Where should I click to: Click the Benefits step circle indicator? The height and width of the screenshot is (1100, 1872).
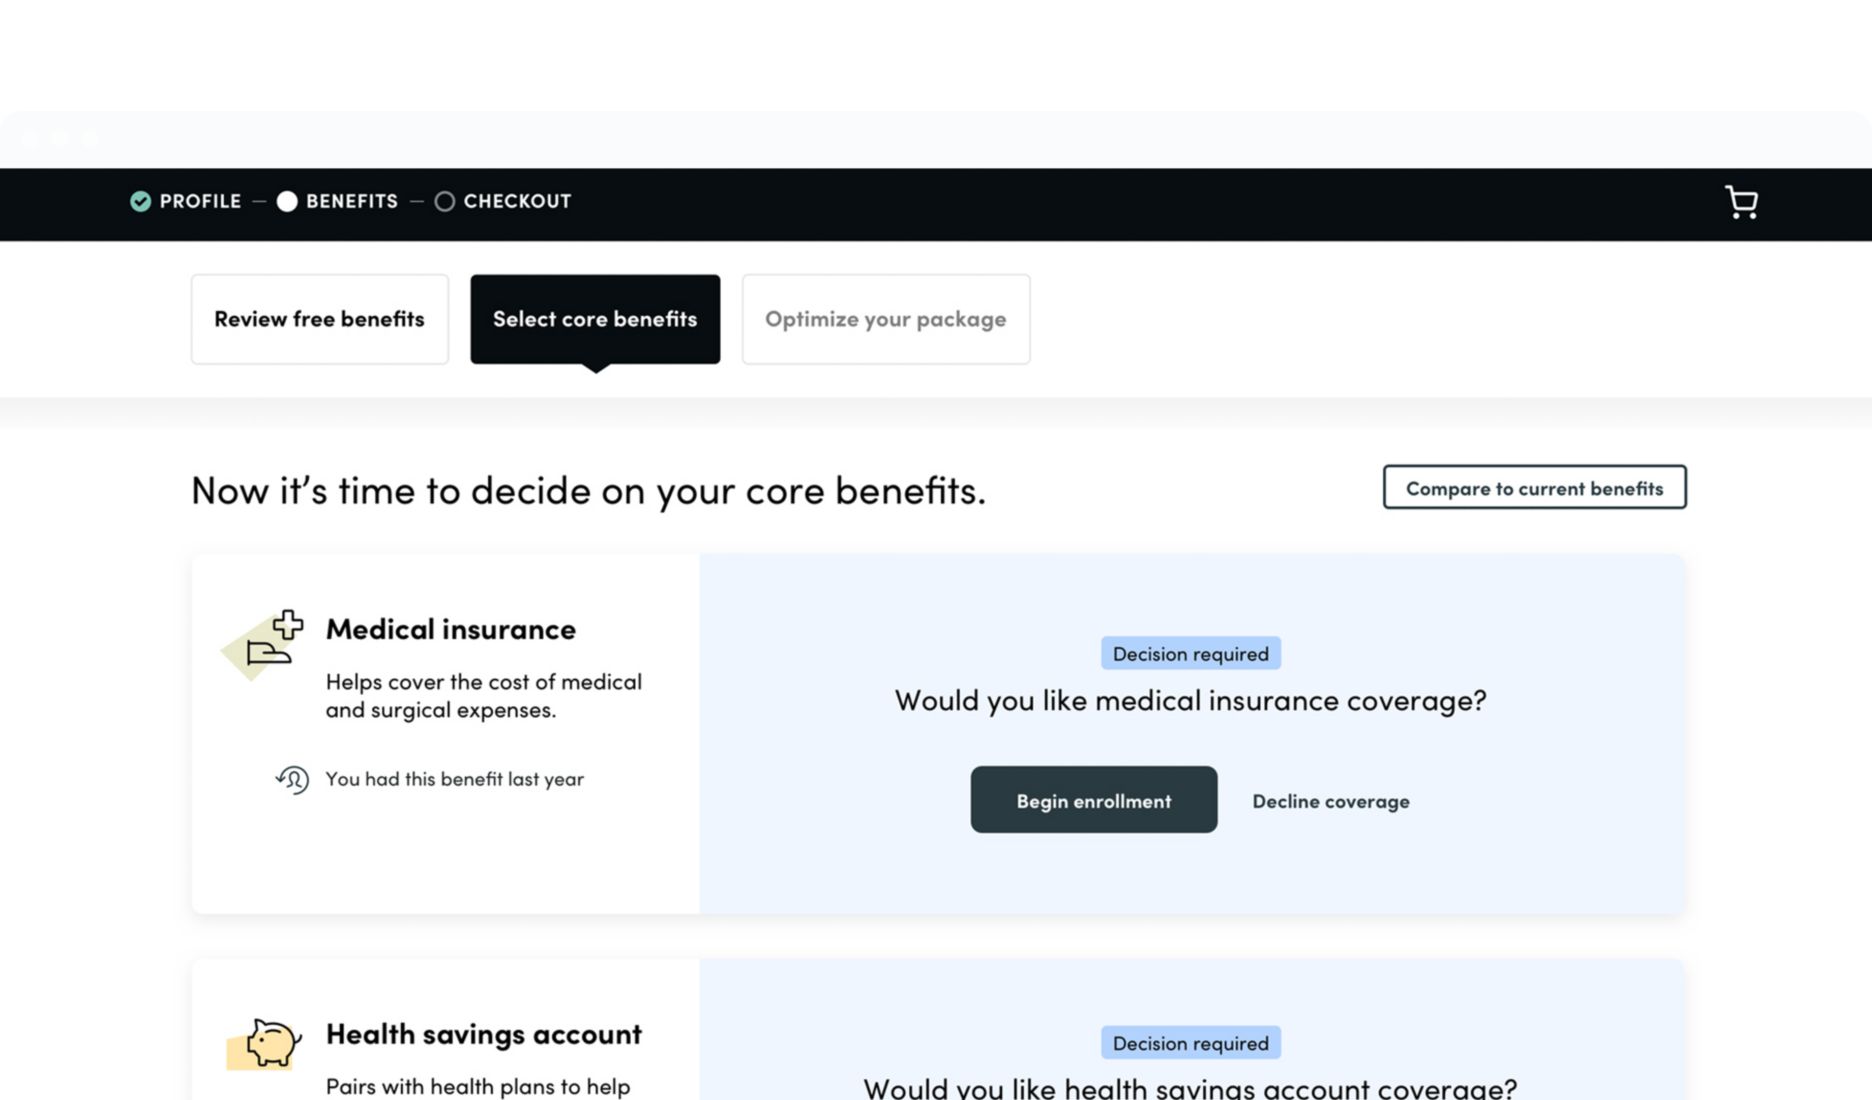[287, 201]
